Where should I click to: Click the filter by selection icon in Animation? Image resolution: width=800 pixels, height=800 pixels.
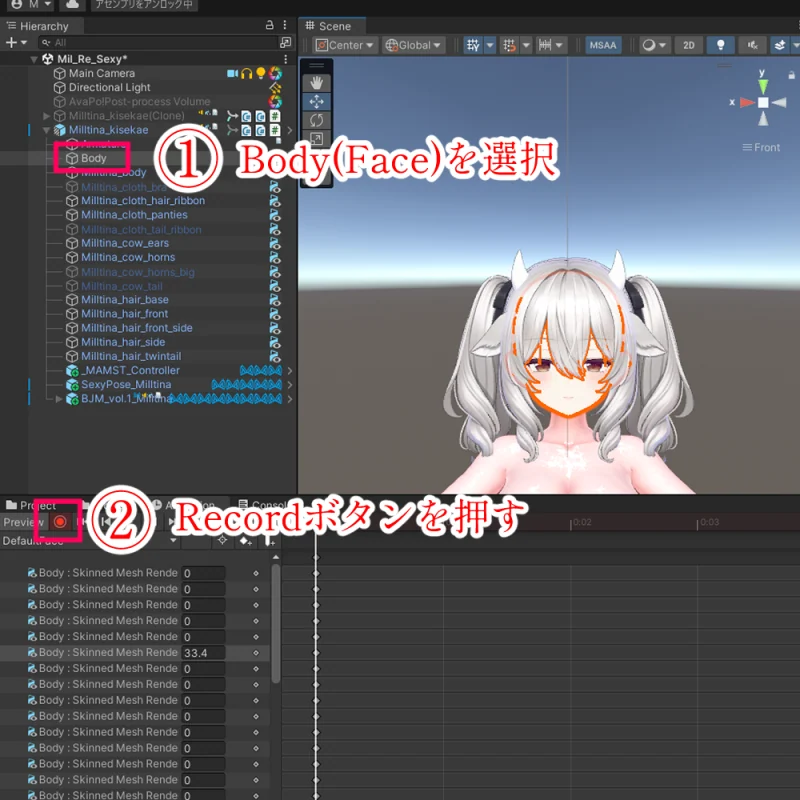(x=222, y=540)
